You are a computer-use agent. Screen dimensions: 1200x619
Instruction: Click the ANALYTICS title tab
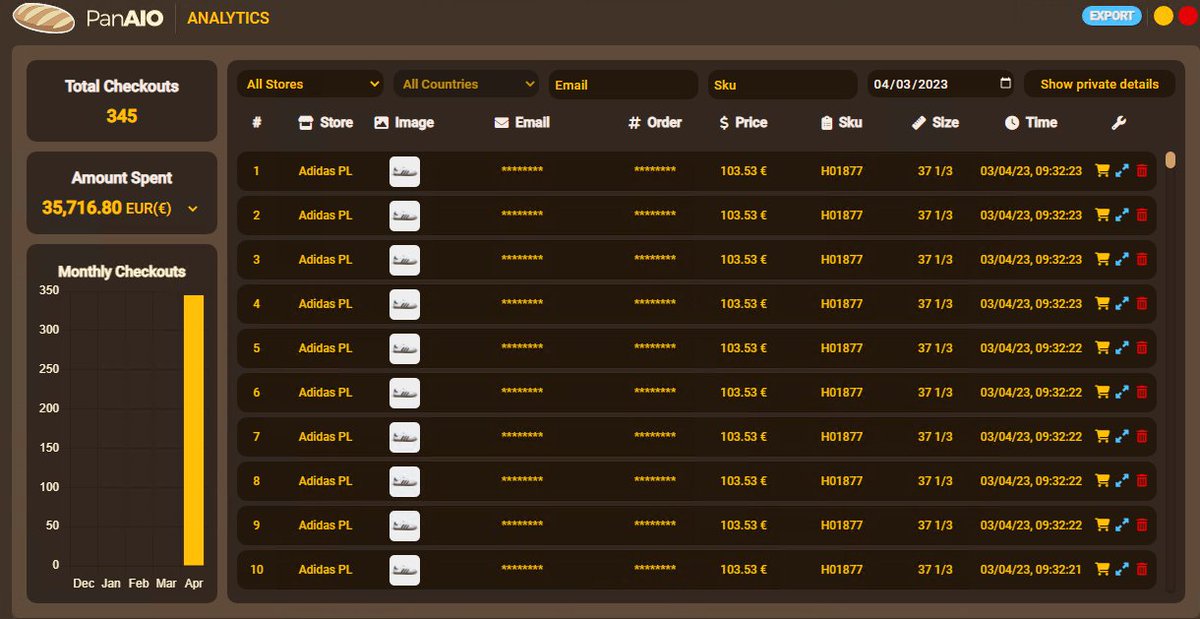tap(228, 18)
